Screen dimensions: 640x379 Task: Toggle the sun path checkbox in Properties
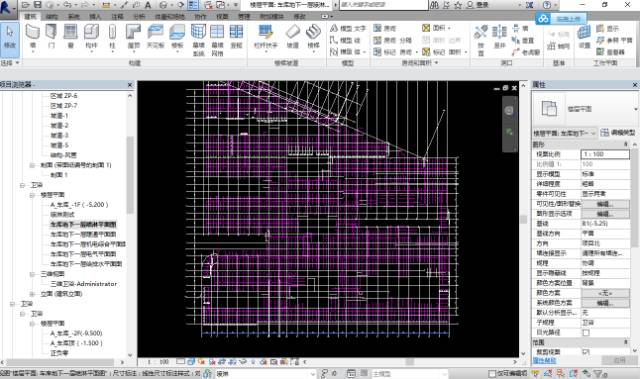586,332
